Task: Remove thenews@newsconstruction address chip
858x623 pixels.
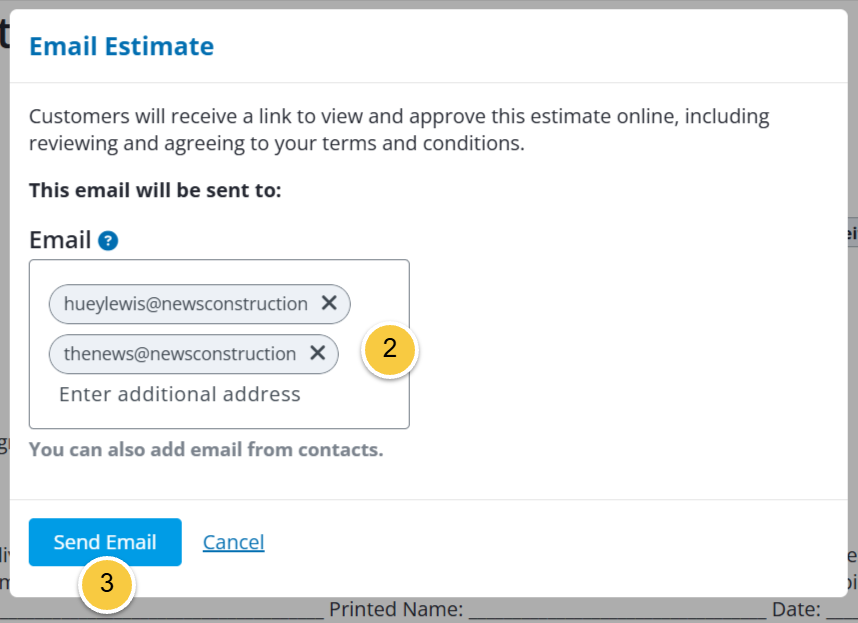Action: [317, 353]
